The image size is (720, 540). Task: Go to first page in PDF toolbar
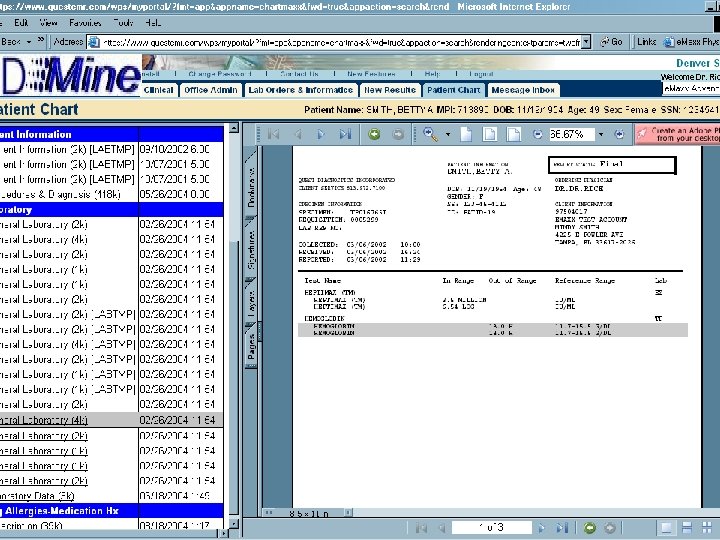[x=274, y=134]
